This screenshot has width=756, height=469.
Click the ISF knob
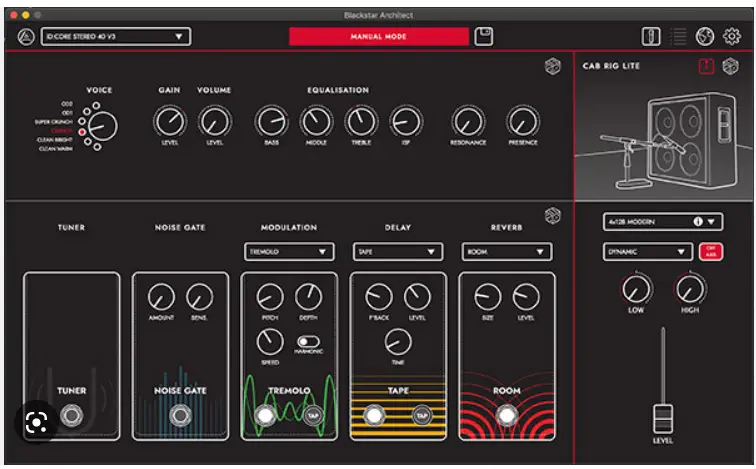(x=406, y=122)
